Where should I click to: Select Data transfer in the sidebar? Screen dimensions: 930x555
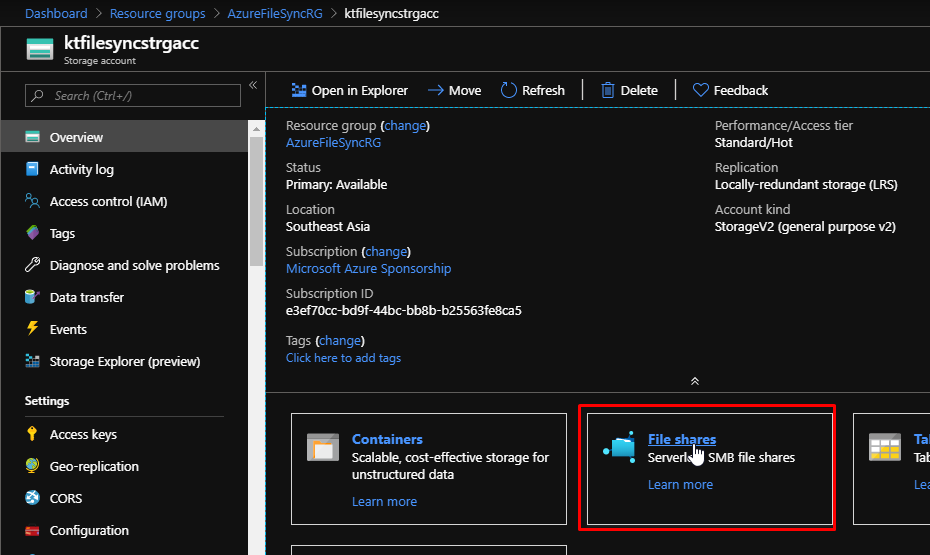pyautogui.click(x=125, y=297)
